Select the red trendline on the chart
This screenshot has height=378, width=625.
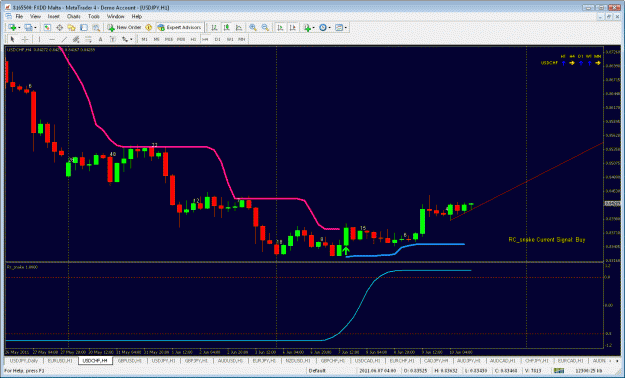[526, 182]
